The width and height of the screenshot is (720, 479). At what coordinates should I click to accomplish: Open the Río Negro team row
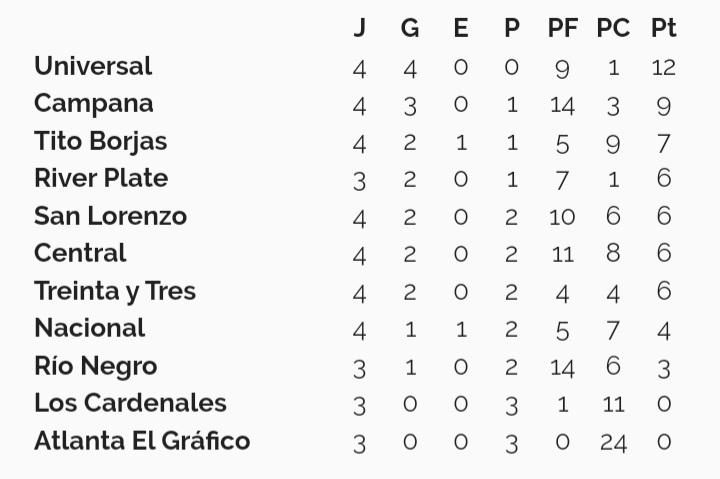pyautogui.click(x=355, y=367)
